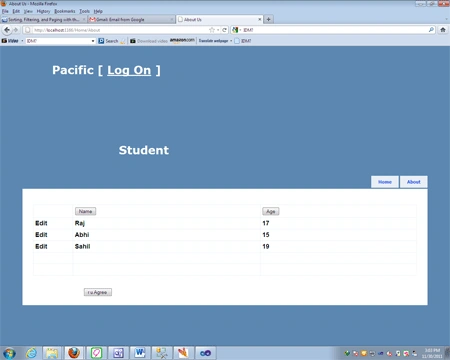
Task: Click the Student heading text
Action: click(144, 150)
